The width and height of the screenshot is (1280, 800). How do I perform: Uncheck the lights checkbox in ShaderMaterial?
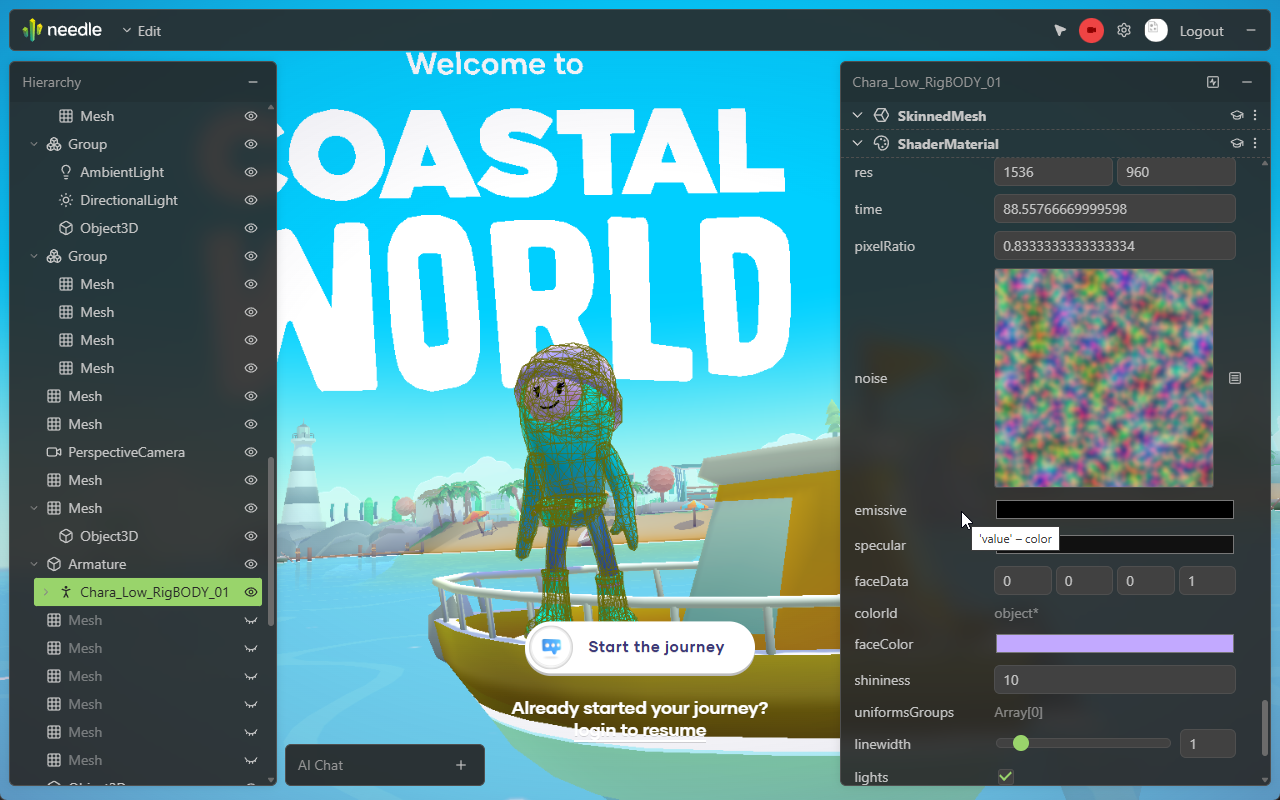tap(1005, 776)
